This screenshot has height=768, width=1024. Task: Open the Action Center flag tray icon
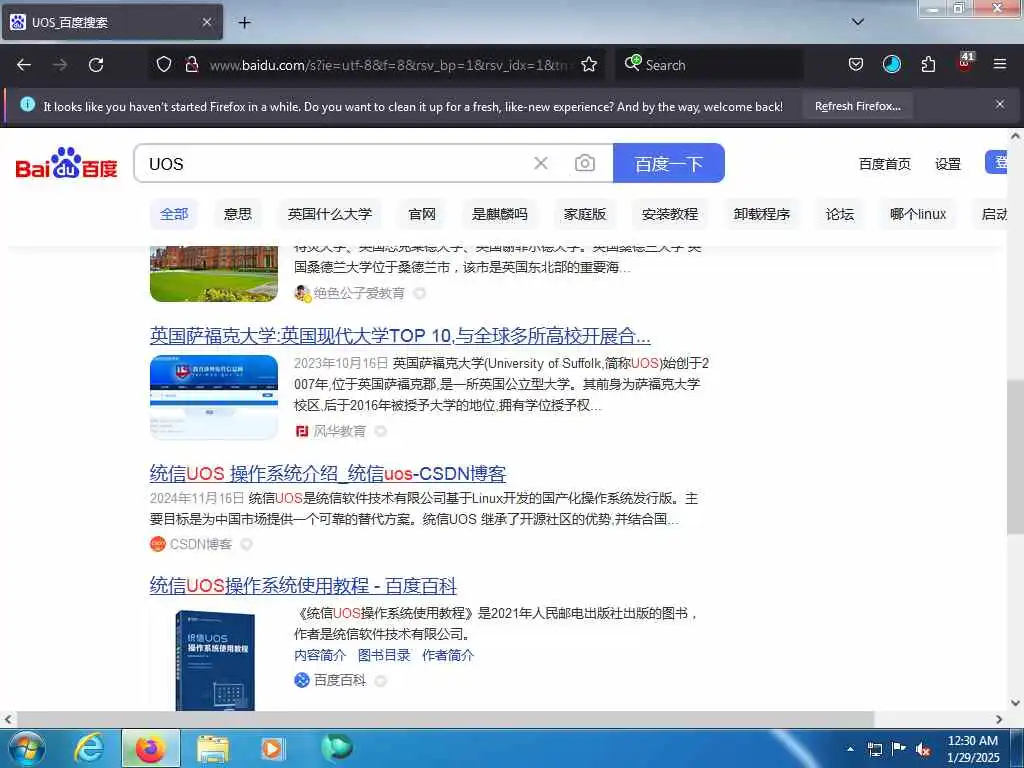pos(899,749)
